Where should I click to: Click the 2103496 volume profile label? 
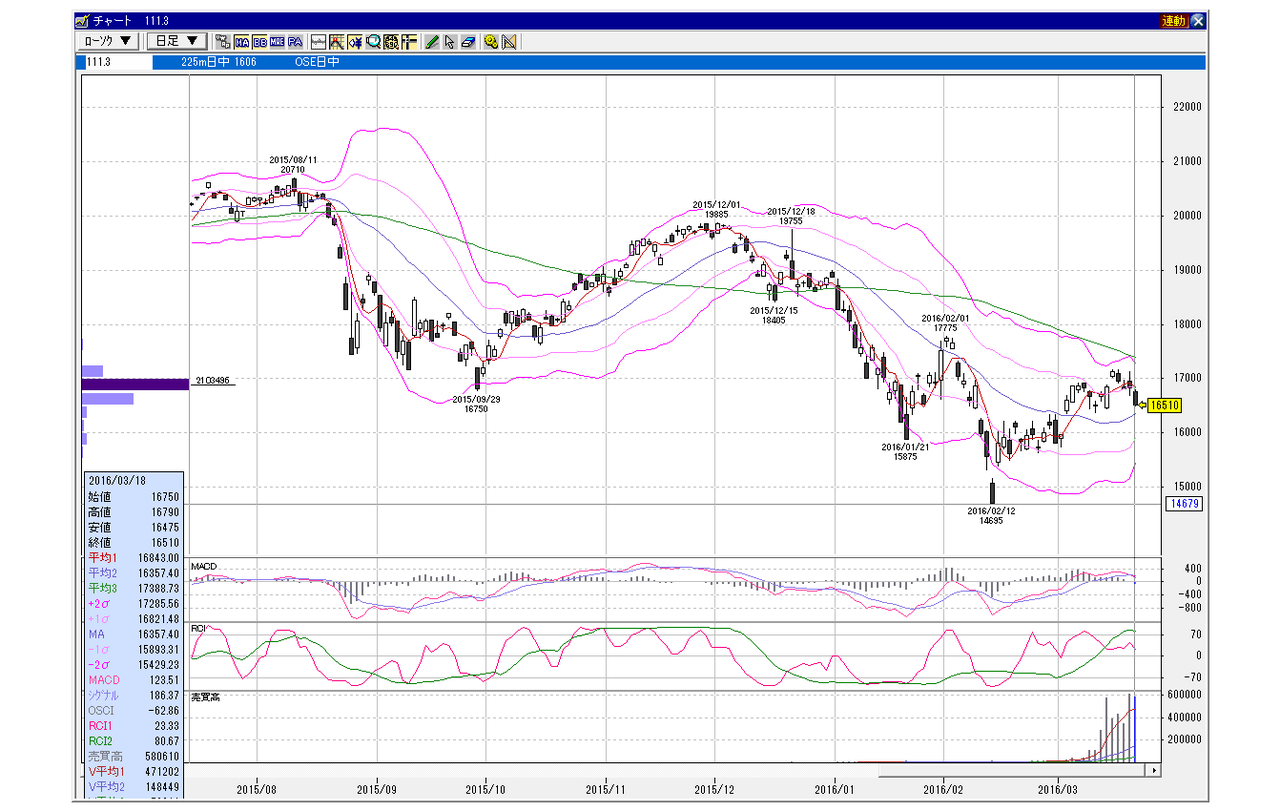[211, 380]
